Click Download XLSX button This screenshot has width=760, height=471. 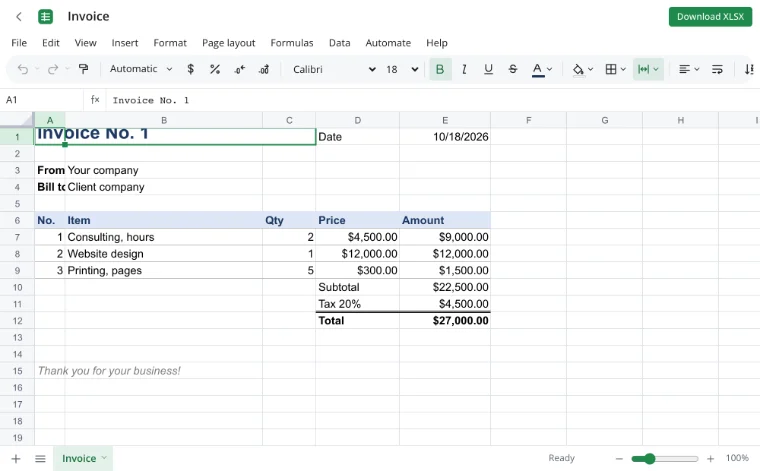click(x=710, y=17)
